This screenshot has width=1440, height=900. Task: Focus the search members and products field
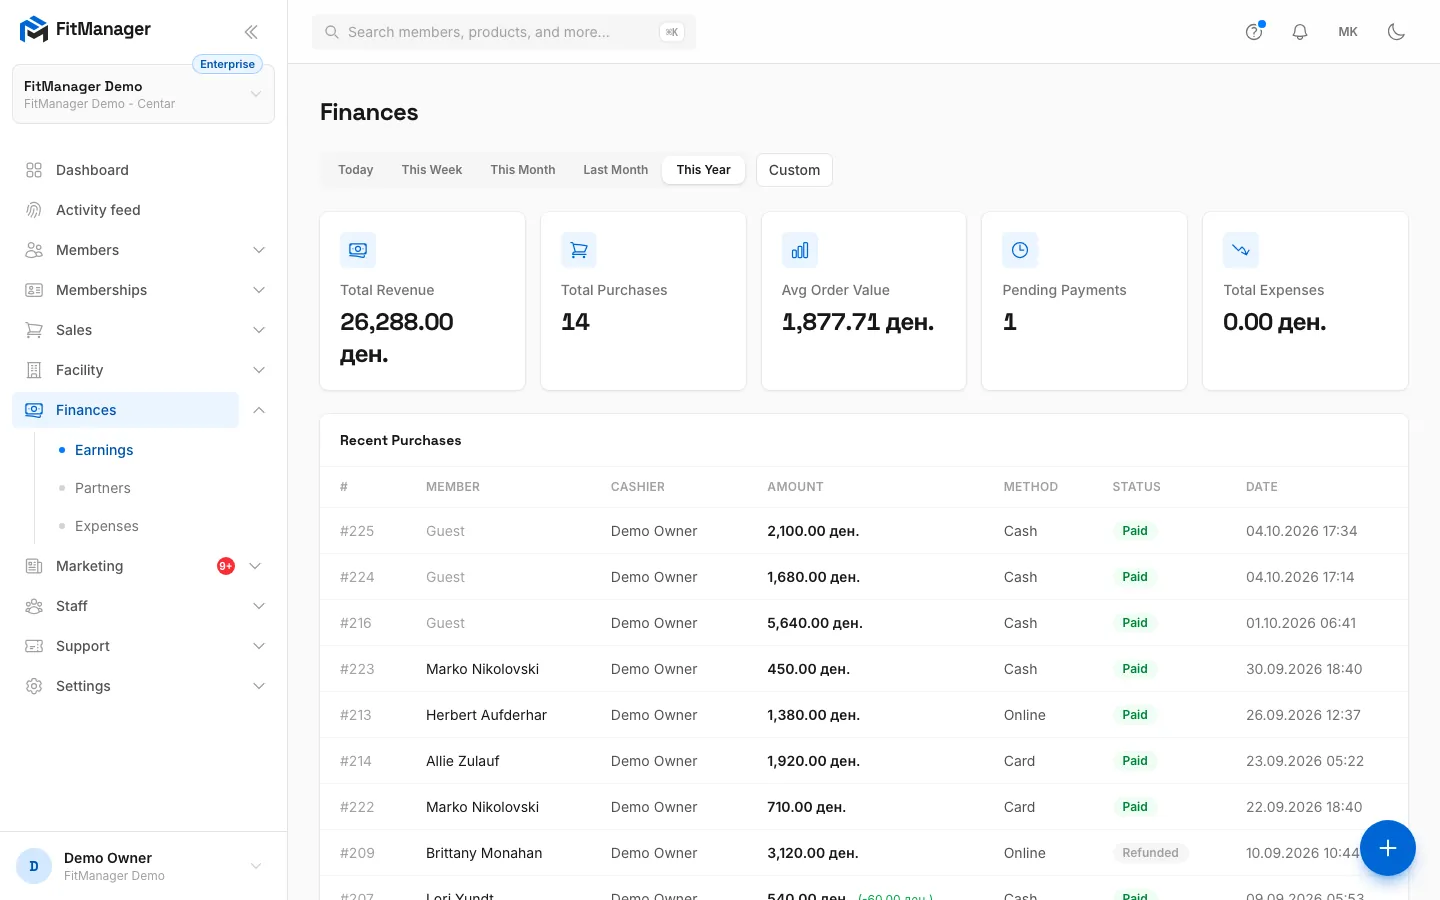[504, 32]
